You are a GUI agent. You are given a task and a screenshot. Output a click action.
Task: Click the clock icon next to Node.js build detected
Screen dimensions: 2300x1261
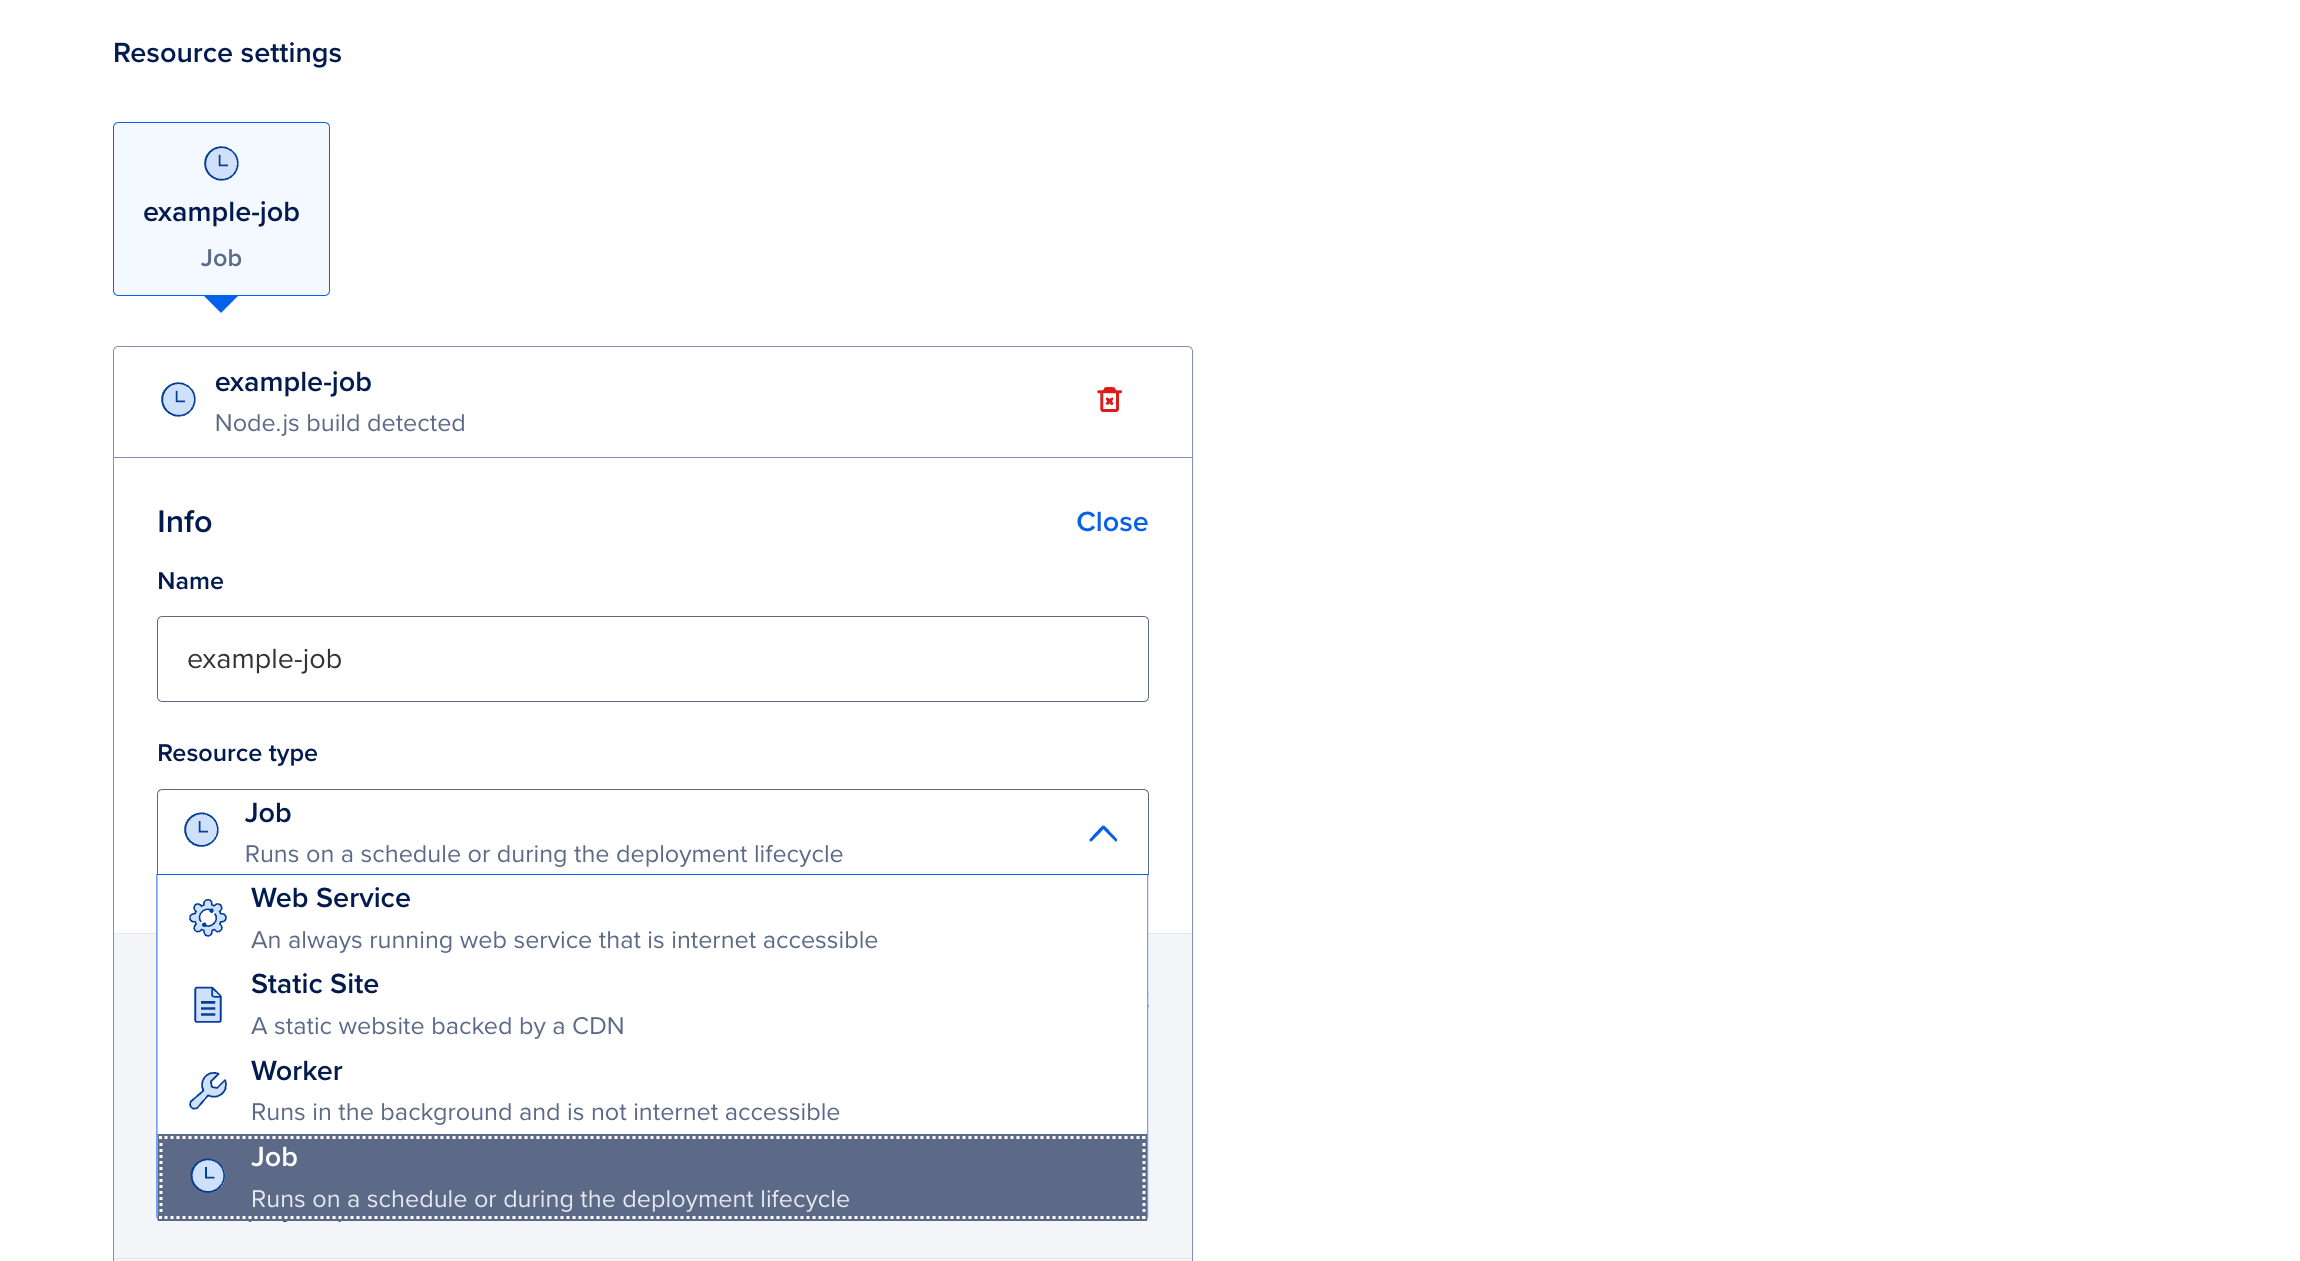pos(178,399)
